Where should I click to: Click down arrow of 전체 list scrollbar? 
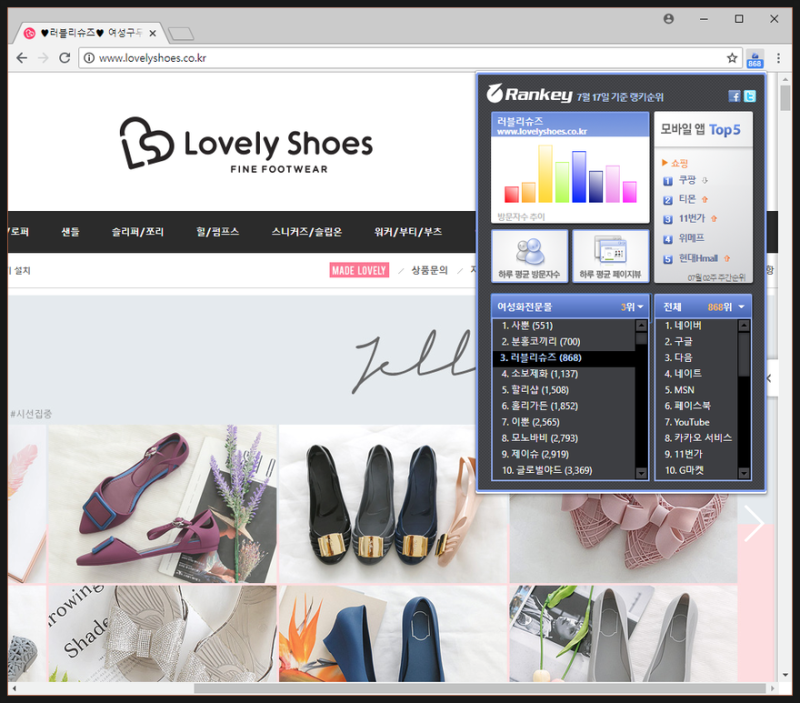[x=744, y=473]
